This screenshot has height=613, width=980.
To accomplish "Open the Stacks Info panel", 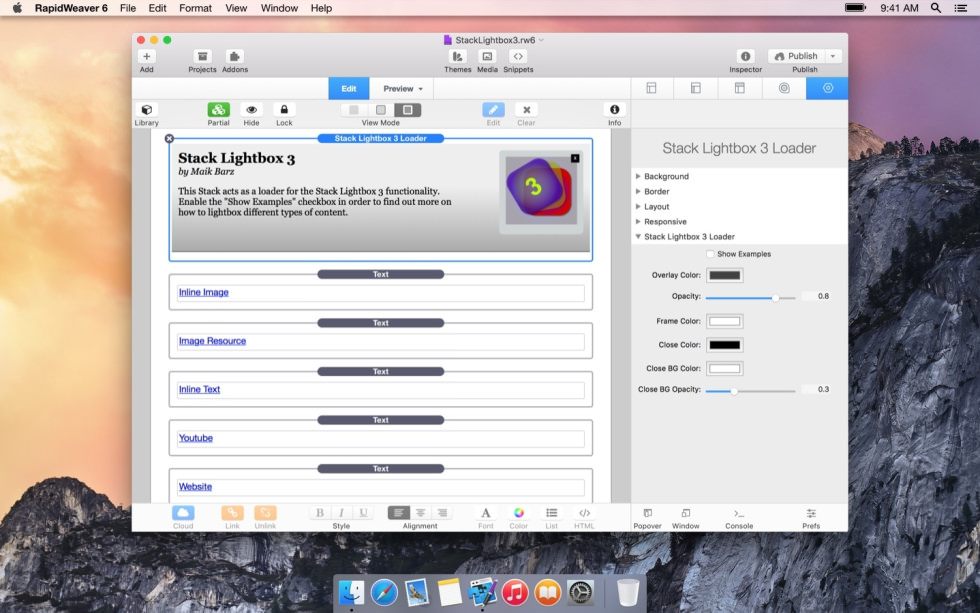I will pyautogui.click(x=614, y=110).
